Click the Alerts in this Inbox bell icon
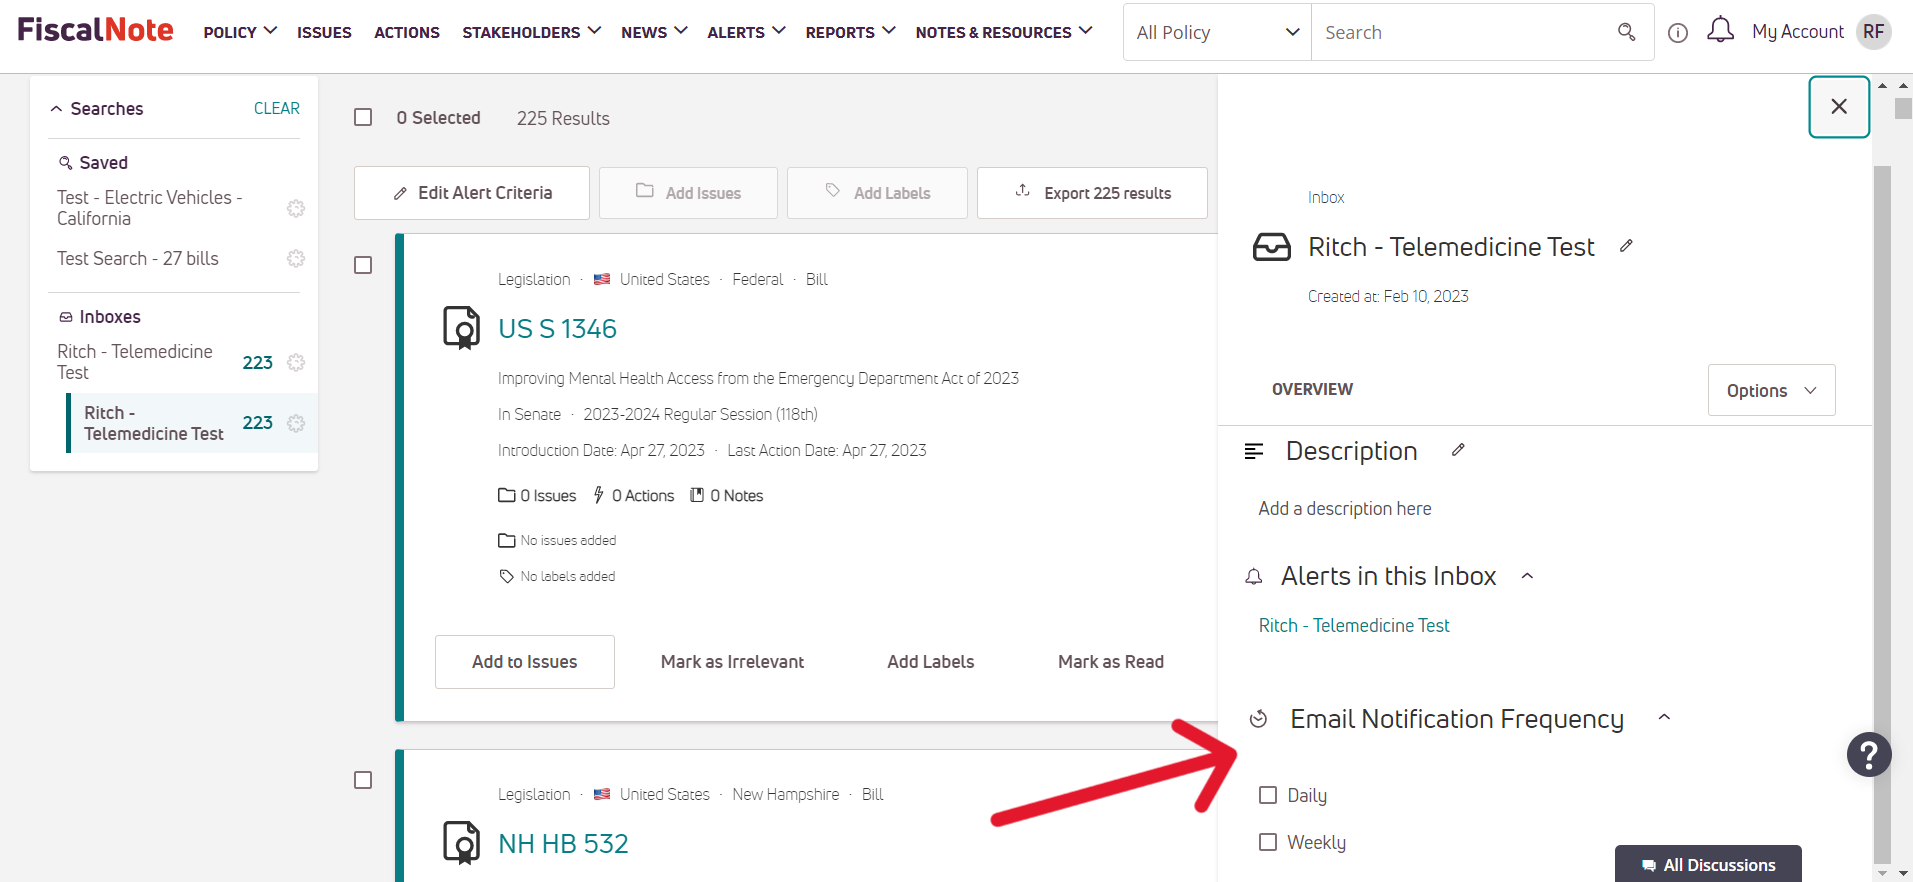Viewport: 1913px width, 882px height. [x=1254, y=576]
